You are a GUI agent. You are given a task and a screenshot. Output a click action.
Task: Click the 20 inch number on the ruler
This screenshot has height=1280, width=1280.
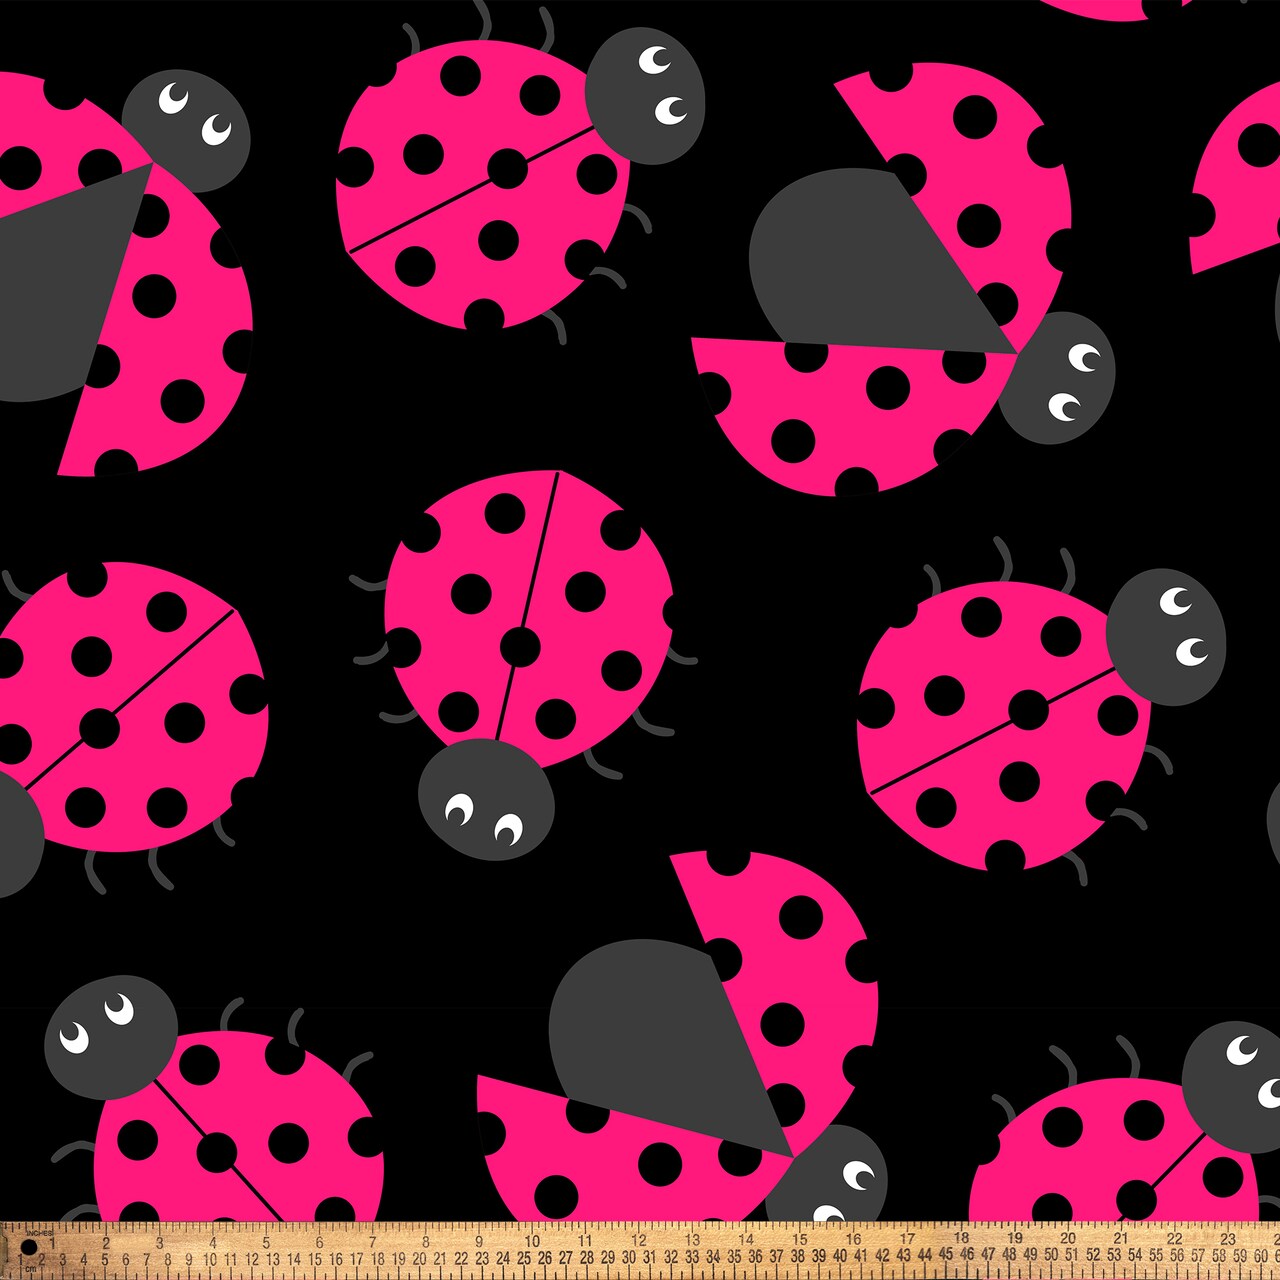click(1067, 1238)
